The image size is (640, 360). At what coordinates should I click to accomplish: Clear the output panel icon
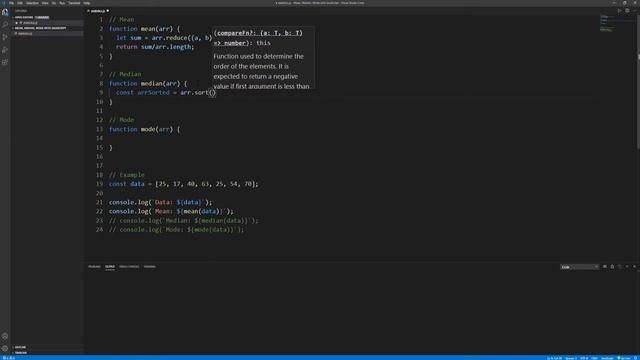[604, 267]
